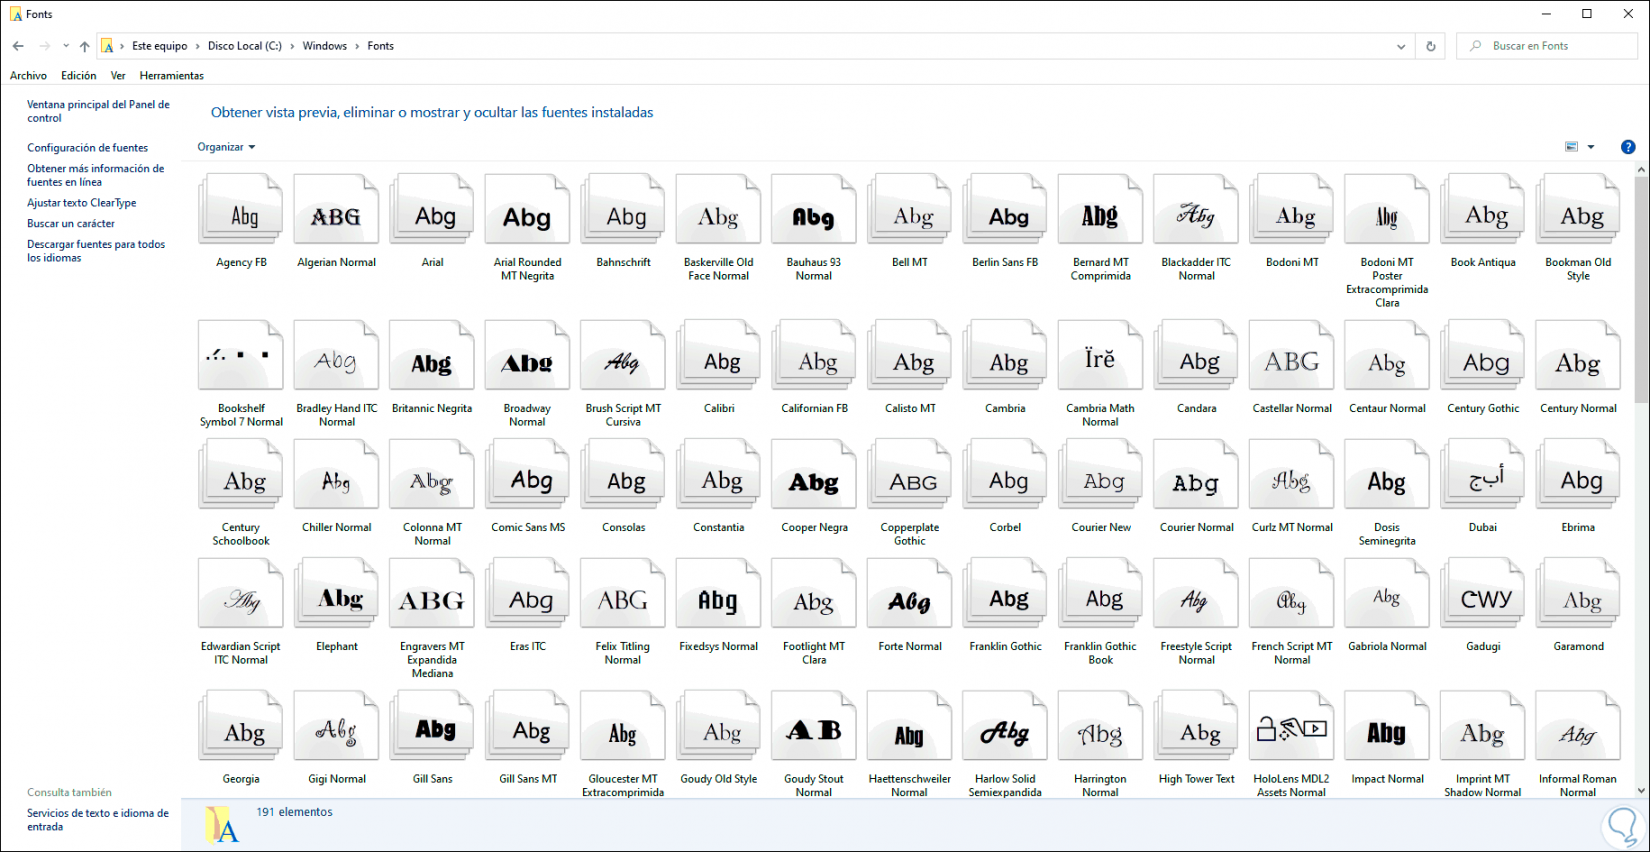Open Ventana principal del Panel de control
Image resolution: width=1650 pixels, height=852 pixels.
pyautogui.click(x=98, y=111)
